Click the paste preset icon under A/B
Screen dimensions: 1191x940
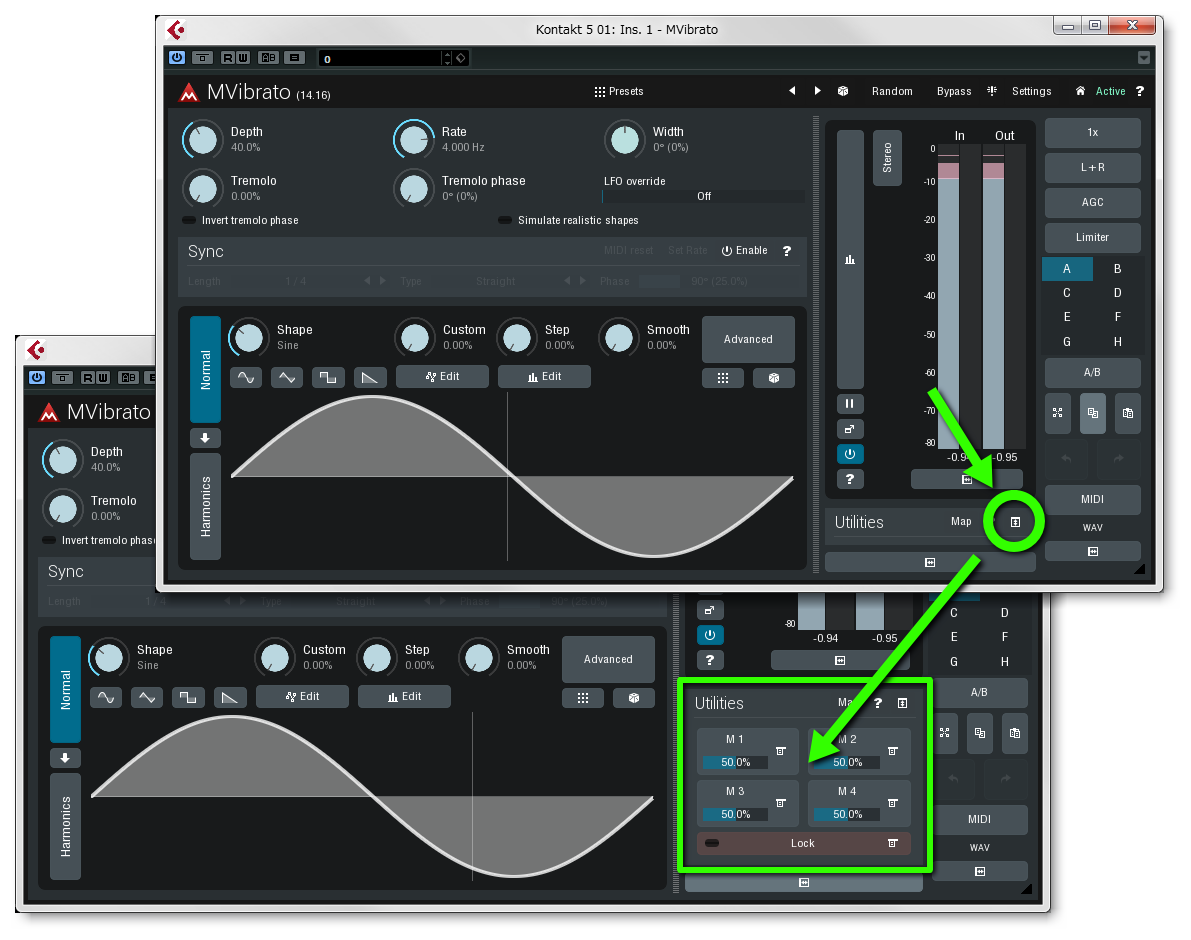point(1128,413)
